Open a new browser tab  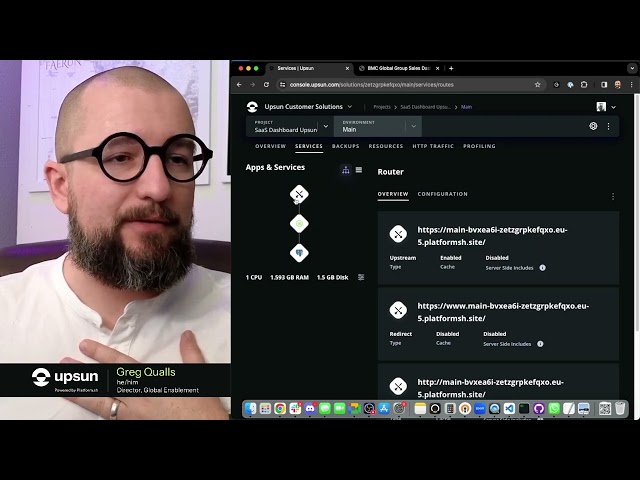451,68
